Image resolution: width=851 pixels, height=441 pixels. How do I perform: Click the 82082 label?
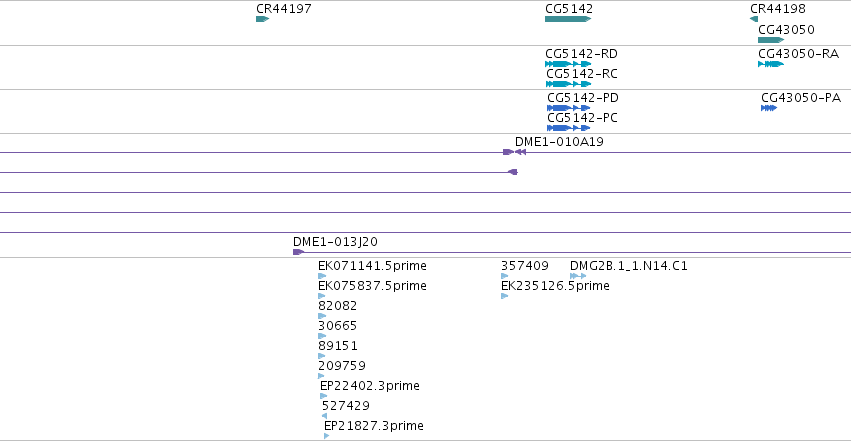[x=338, y=306]
